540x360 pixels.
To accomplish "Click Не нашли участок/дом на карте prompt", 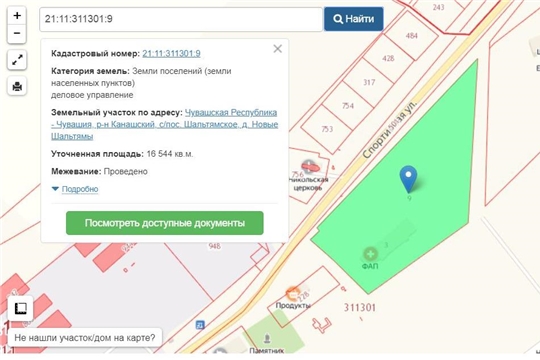I will [85, 338].
